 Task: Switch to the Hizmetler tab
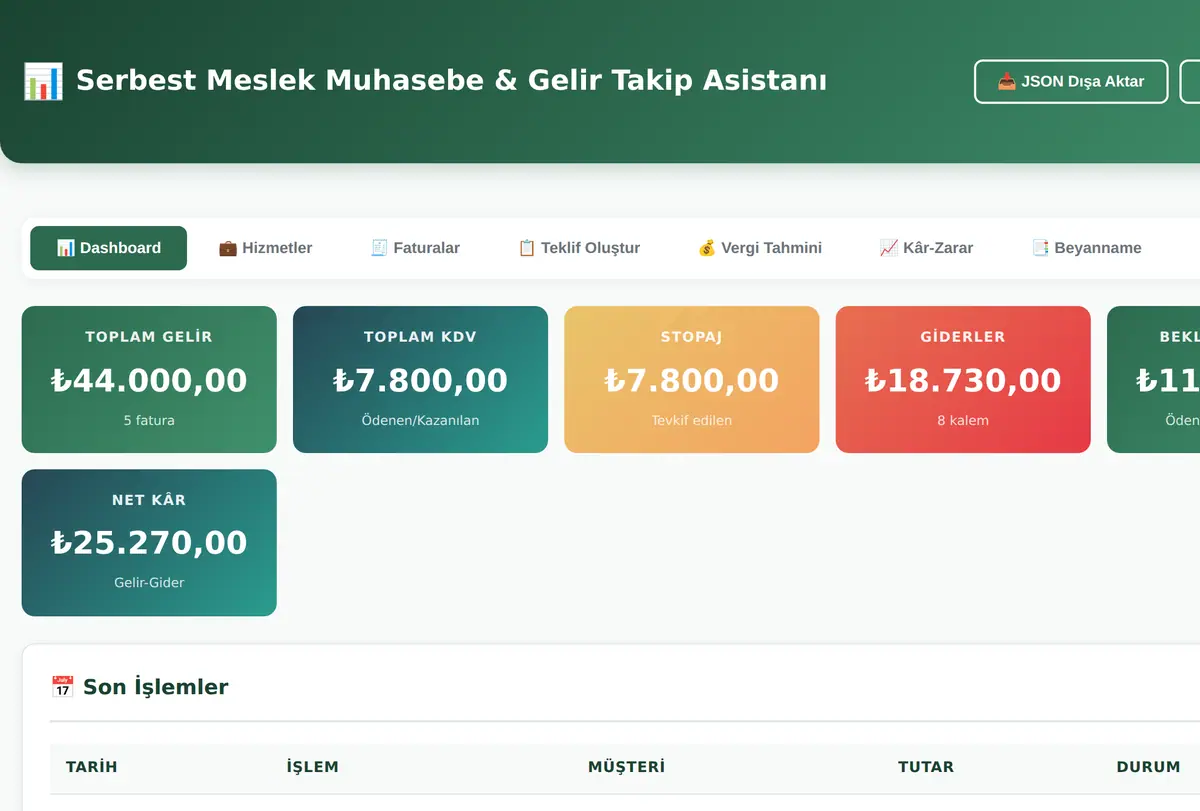pyautogui.click(x=265, y=248)
